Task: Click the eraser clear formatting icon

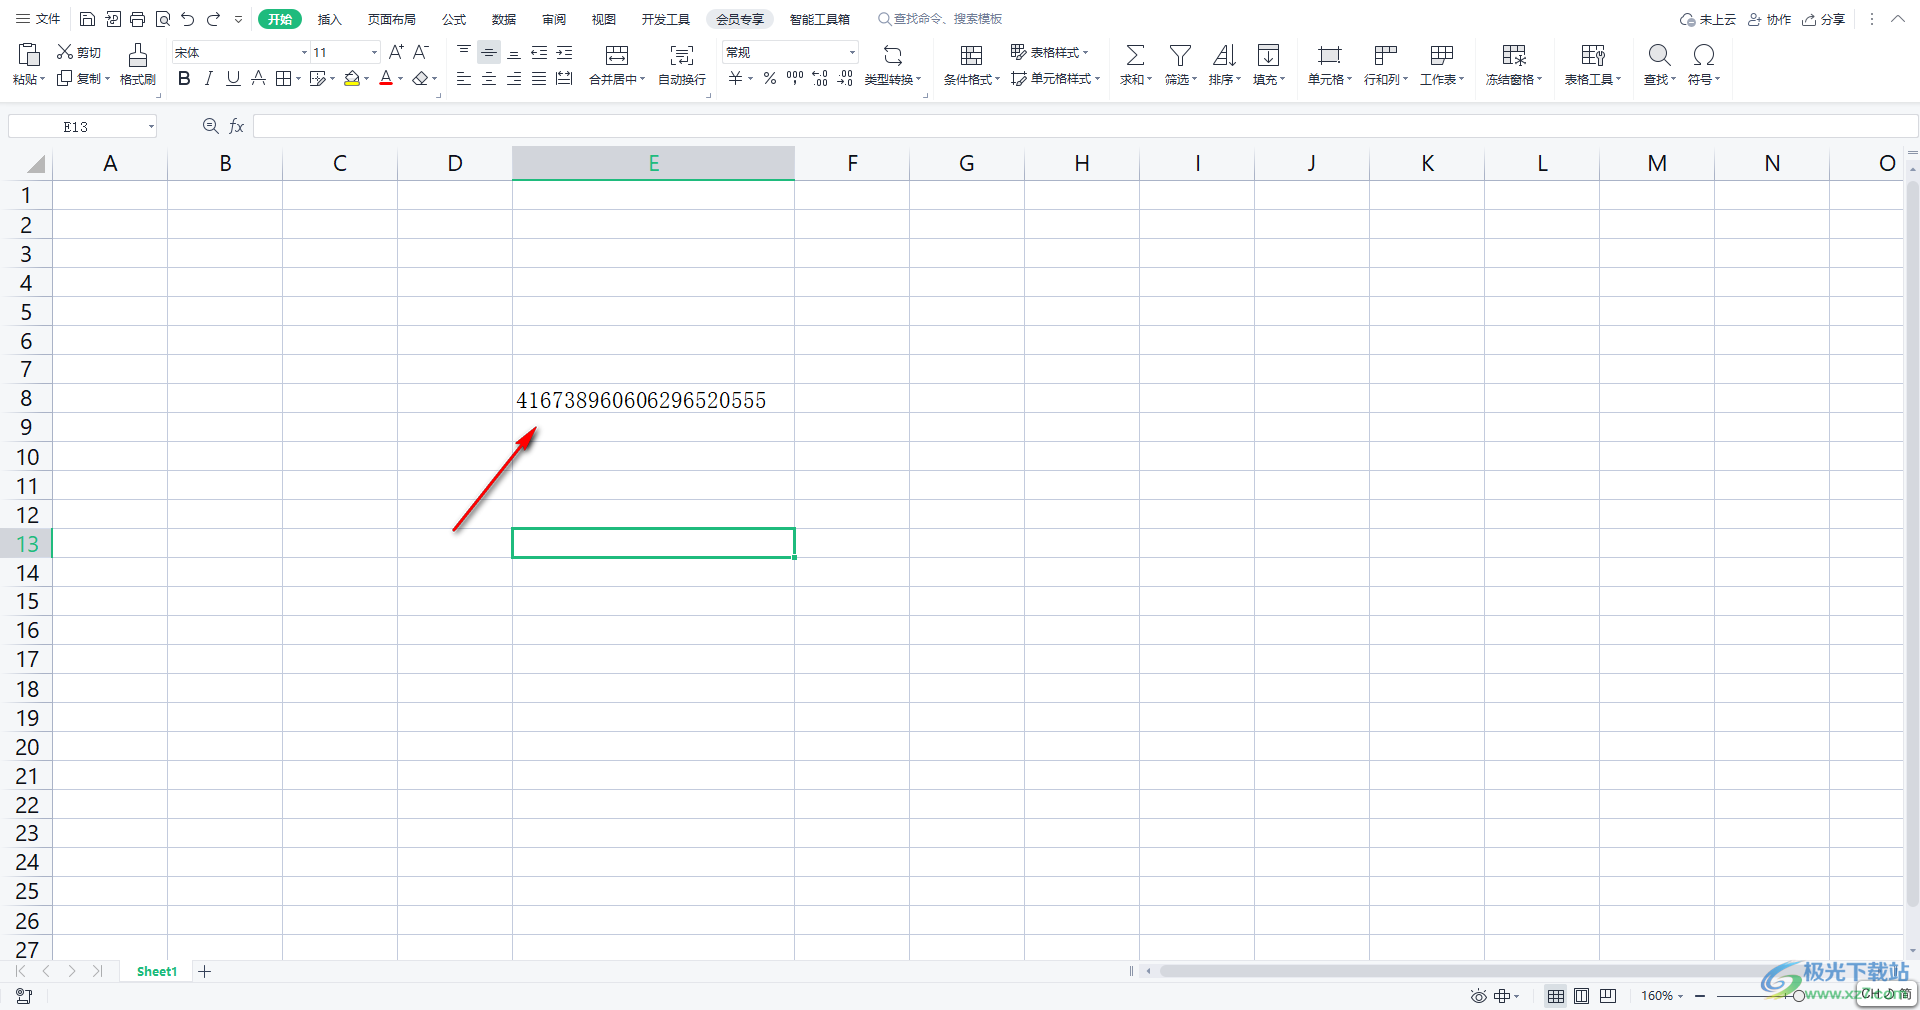Action: (x=420, y=78)
